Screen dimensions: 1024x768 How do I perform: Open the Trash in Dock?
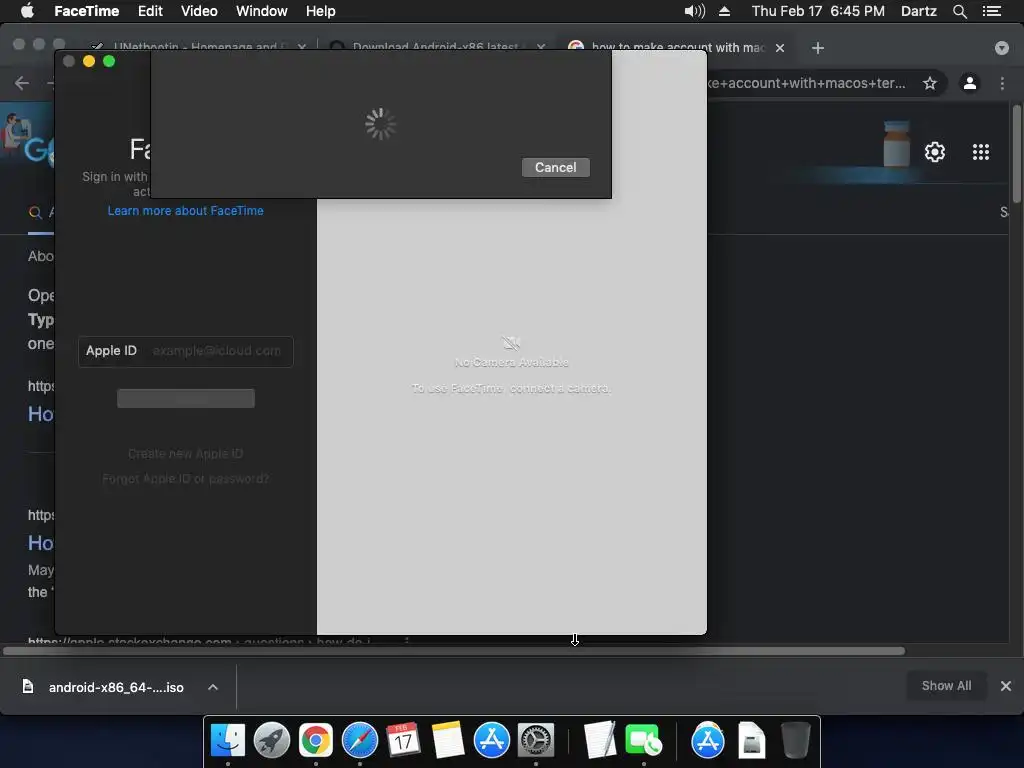[795, 740]
